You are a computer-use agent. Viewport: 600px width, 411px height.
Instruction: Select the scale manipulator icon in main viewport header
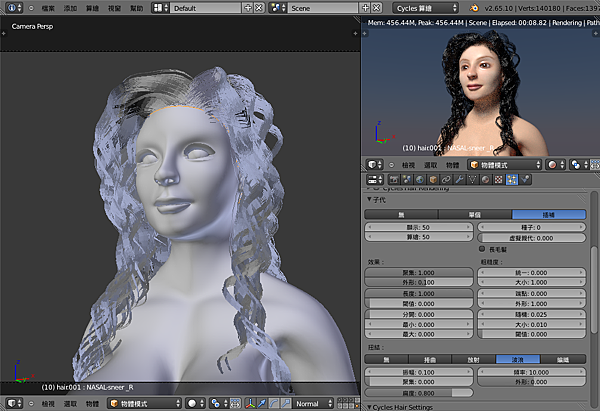(286, 403)
